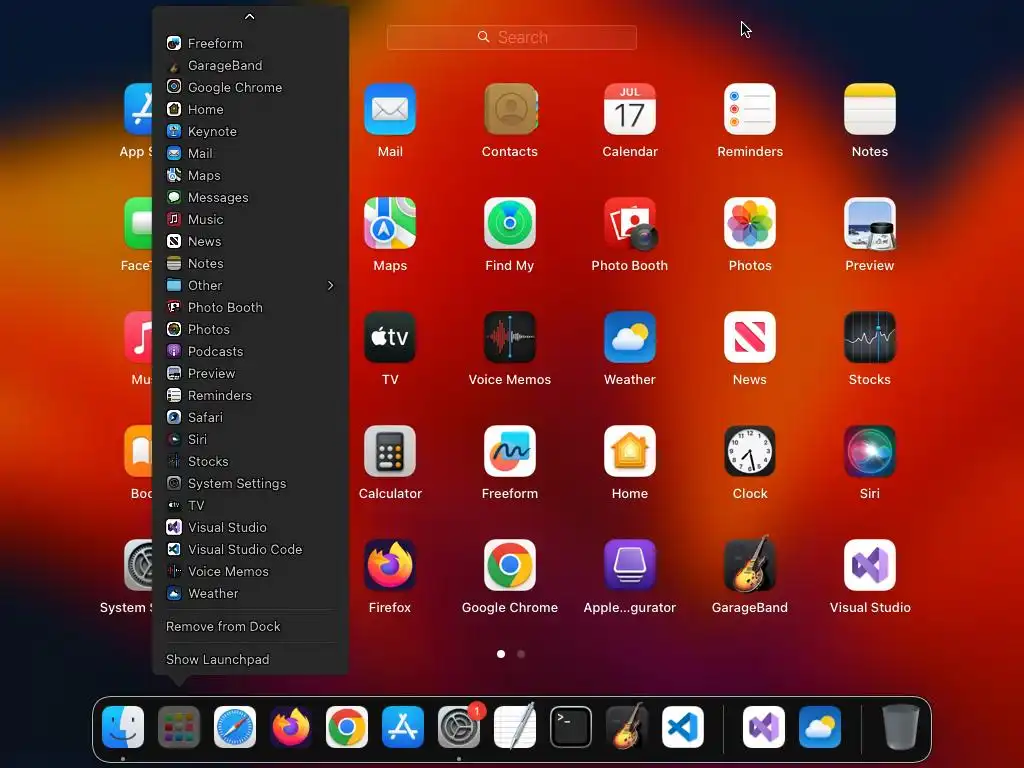1024x768 pixels.
Task: Switch to the second Launchpad page dot
Action: pos(521,654)
